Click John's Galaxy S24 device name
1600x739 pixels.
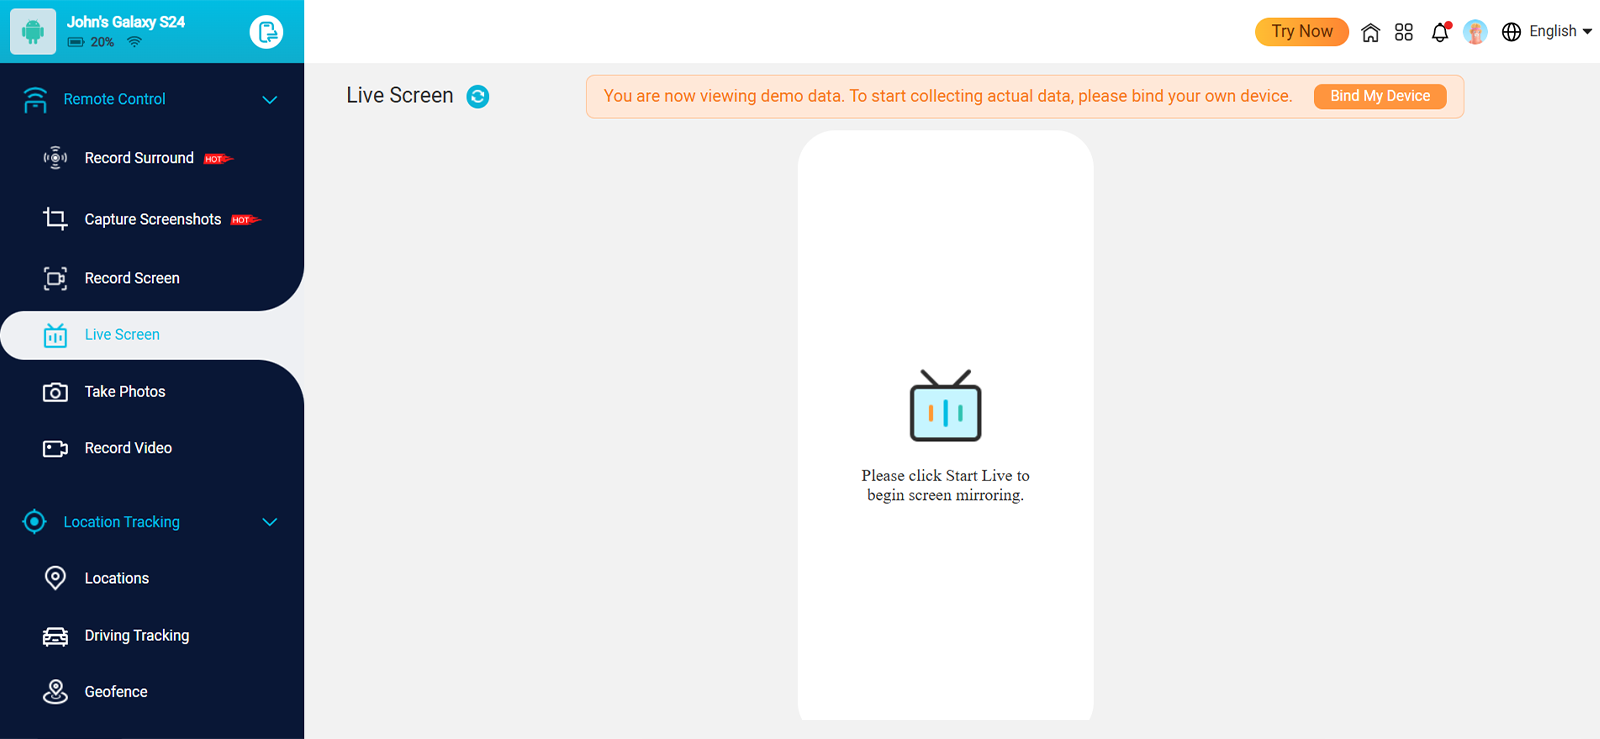[x=126, y=22]
